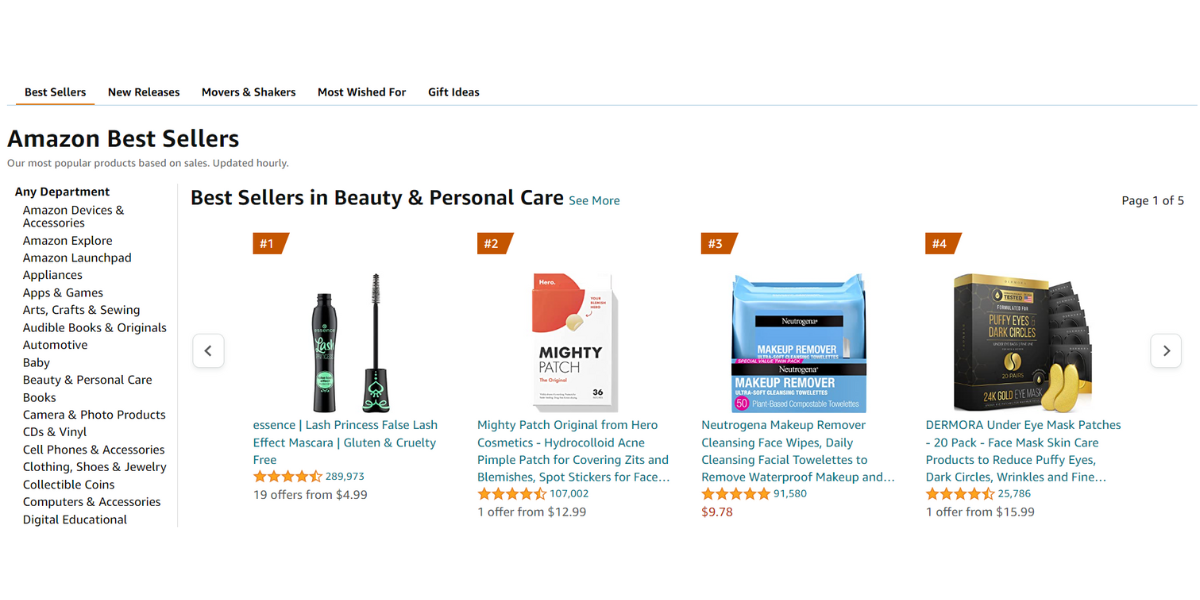
Task: Open the essence Lash Princess mascara image
Action: [346, 343]
